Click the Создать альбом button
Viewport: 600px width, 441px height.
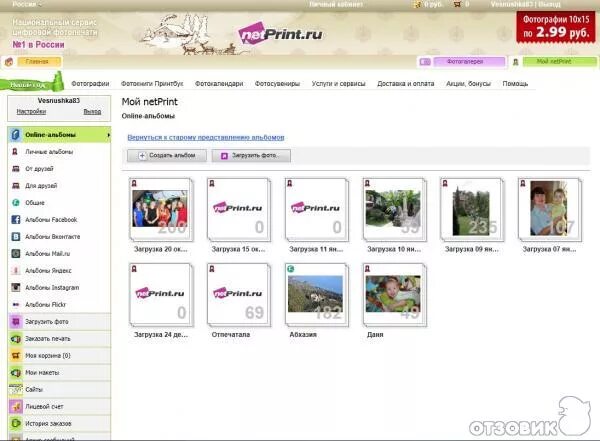[x=167, y=155]
